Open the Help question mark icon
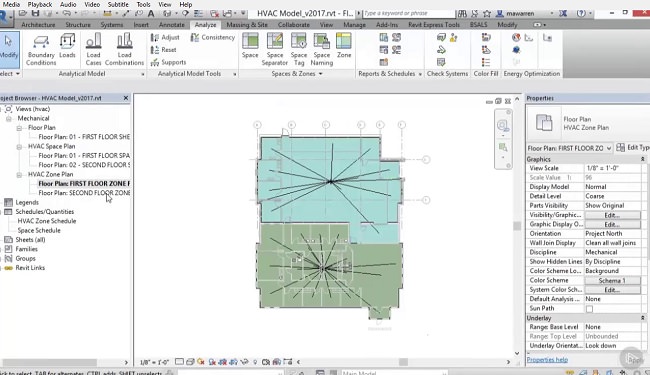Image resolution: width=650 pixels, height=375 pixels. point(581,14)
